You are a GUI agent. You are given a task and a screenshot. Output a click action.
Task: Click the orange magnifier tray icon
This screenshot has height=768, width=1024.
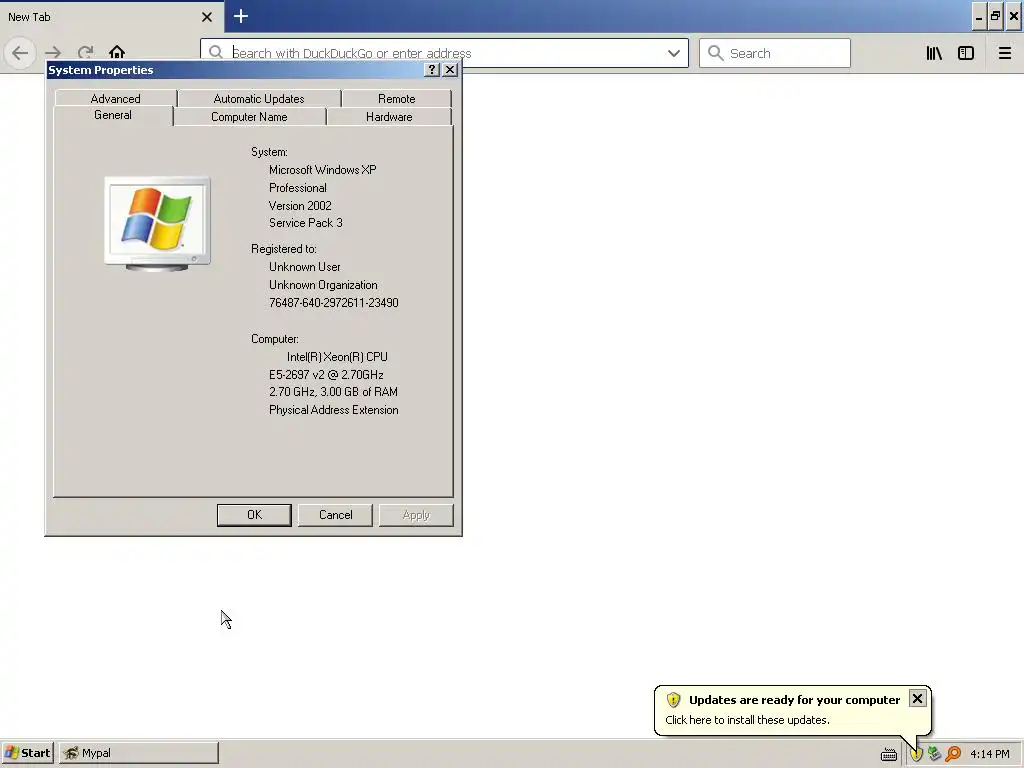click(953, 754)
